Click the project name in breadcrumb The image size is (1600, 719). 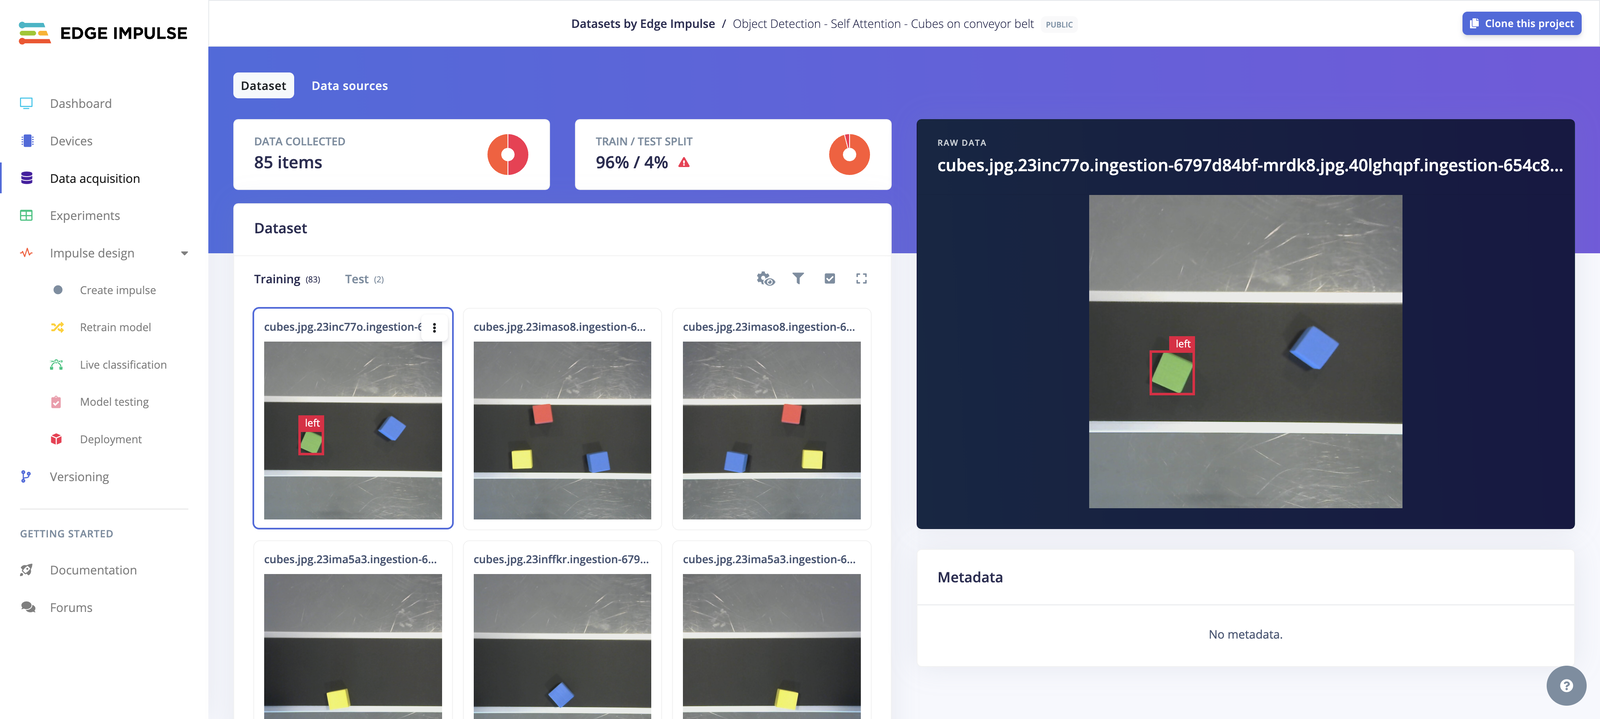[x=883, y=24]
